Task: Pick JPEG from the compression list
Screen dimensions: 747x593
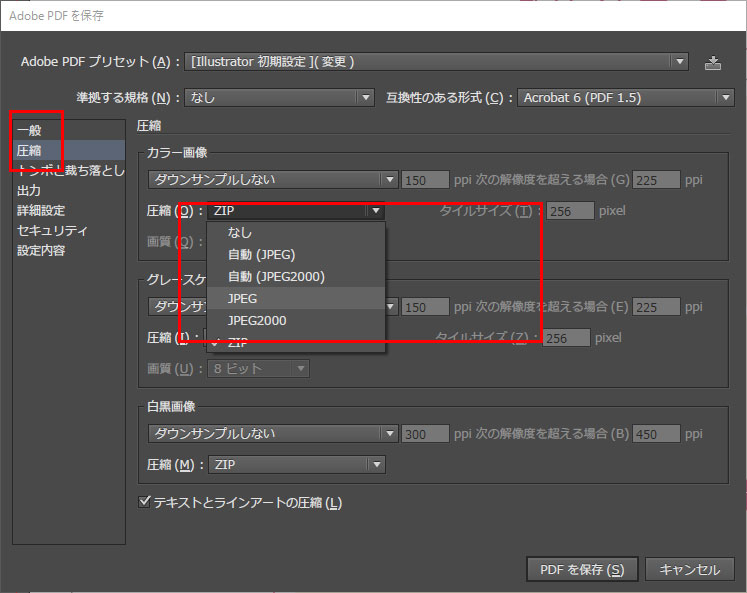Action: [x=243, y=298]
